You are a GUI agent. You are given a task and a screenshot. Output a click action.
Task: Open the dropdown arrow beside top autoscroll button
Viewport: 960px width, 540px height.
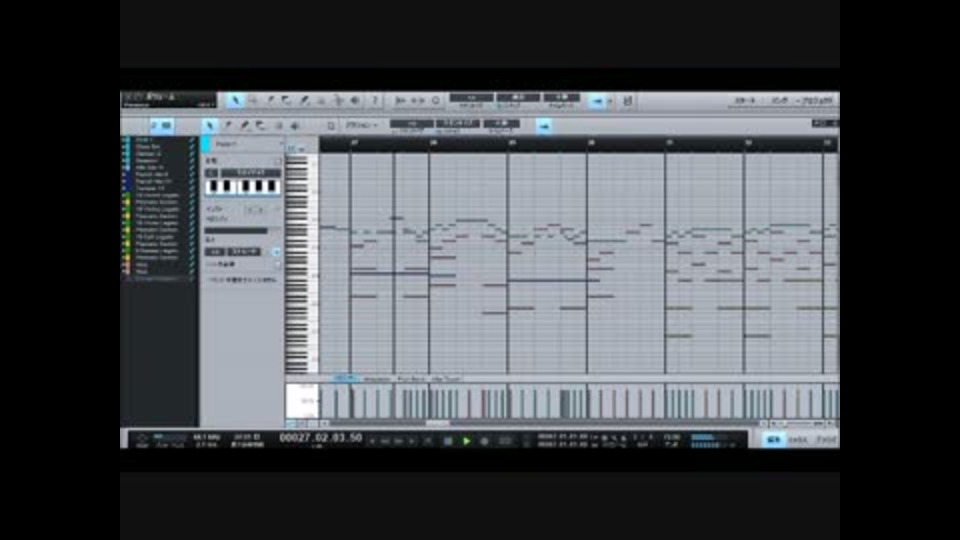(610, 101)
